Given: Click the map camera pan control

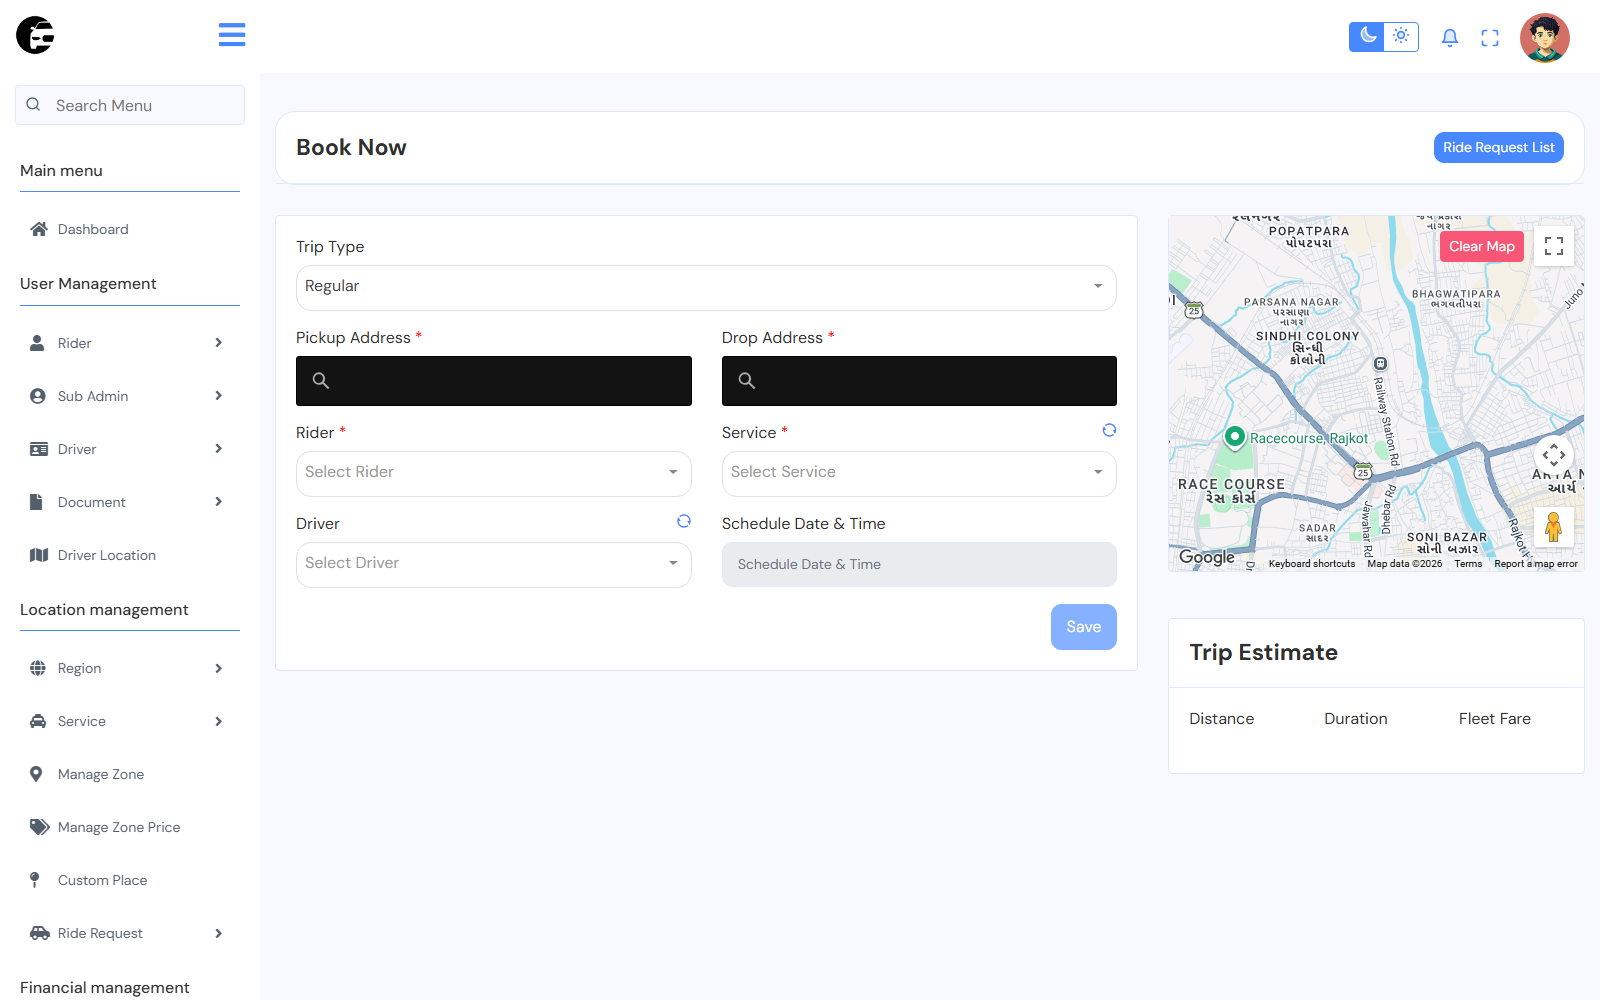Looking at the screenshot, I should [x=1554, y=456].
